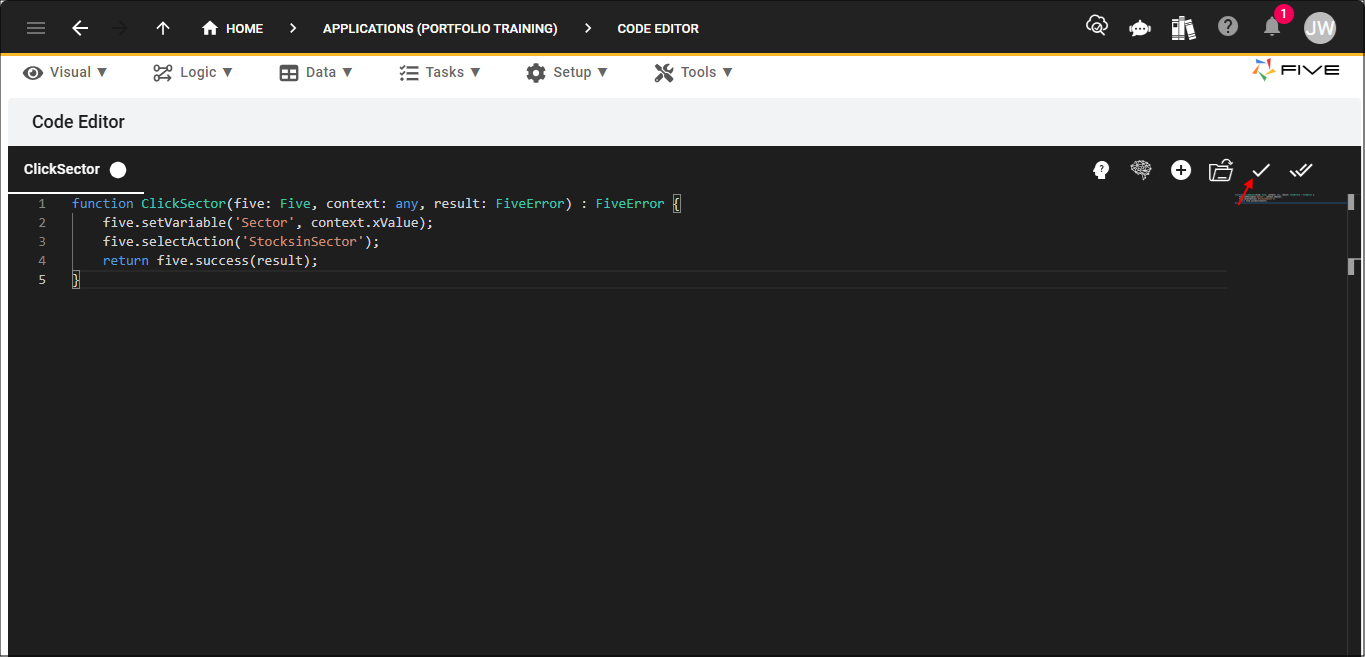Save all tabs with double checkmark

[1301, 170]
